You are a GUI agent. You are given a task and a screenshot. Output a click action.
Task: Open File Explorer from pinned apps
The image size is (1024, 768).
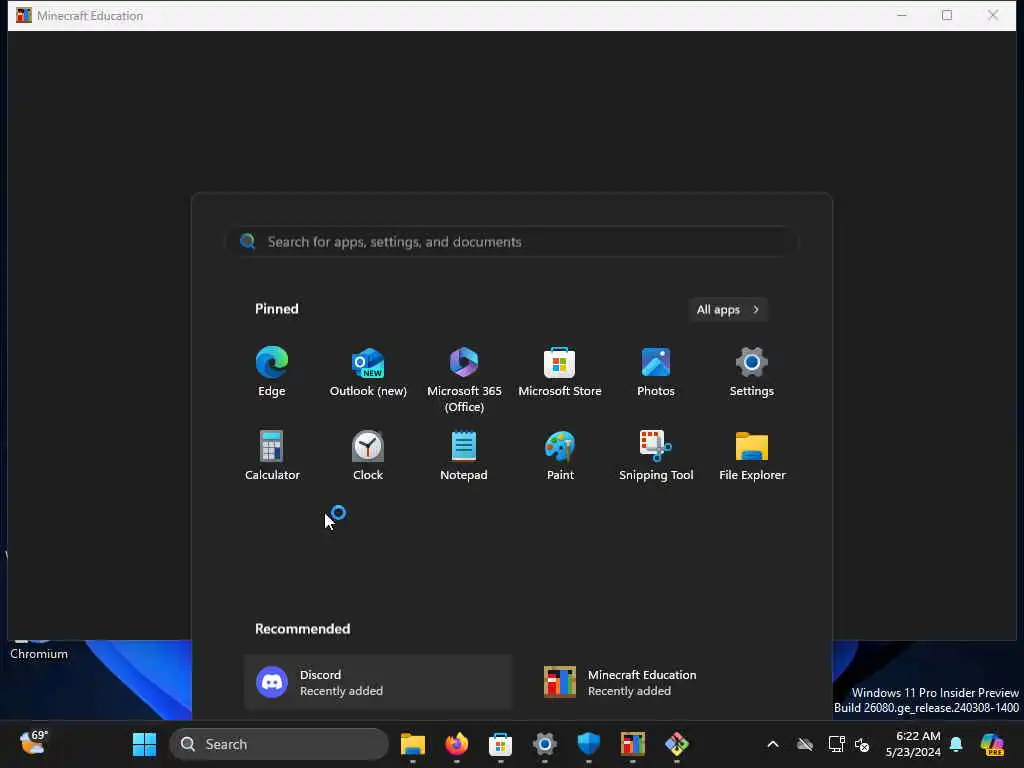coord(752,456)
